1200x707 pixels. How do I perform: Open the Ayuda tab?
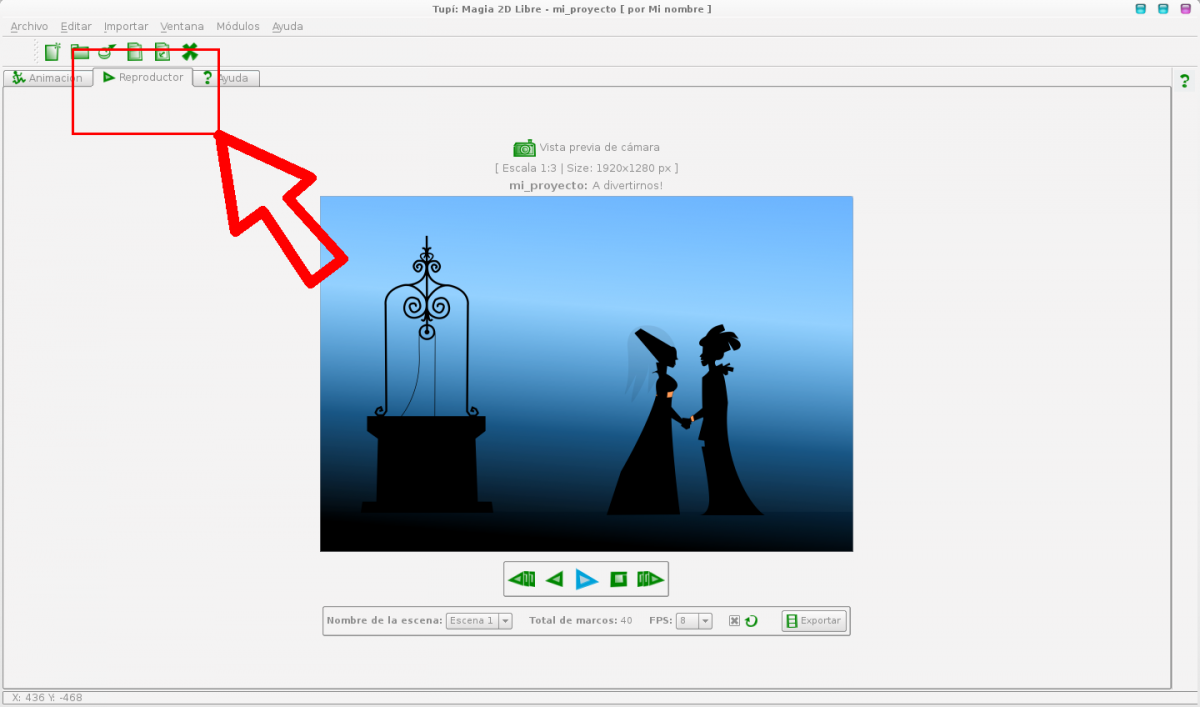tap(228, 78)
